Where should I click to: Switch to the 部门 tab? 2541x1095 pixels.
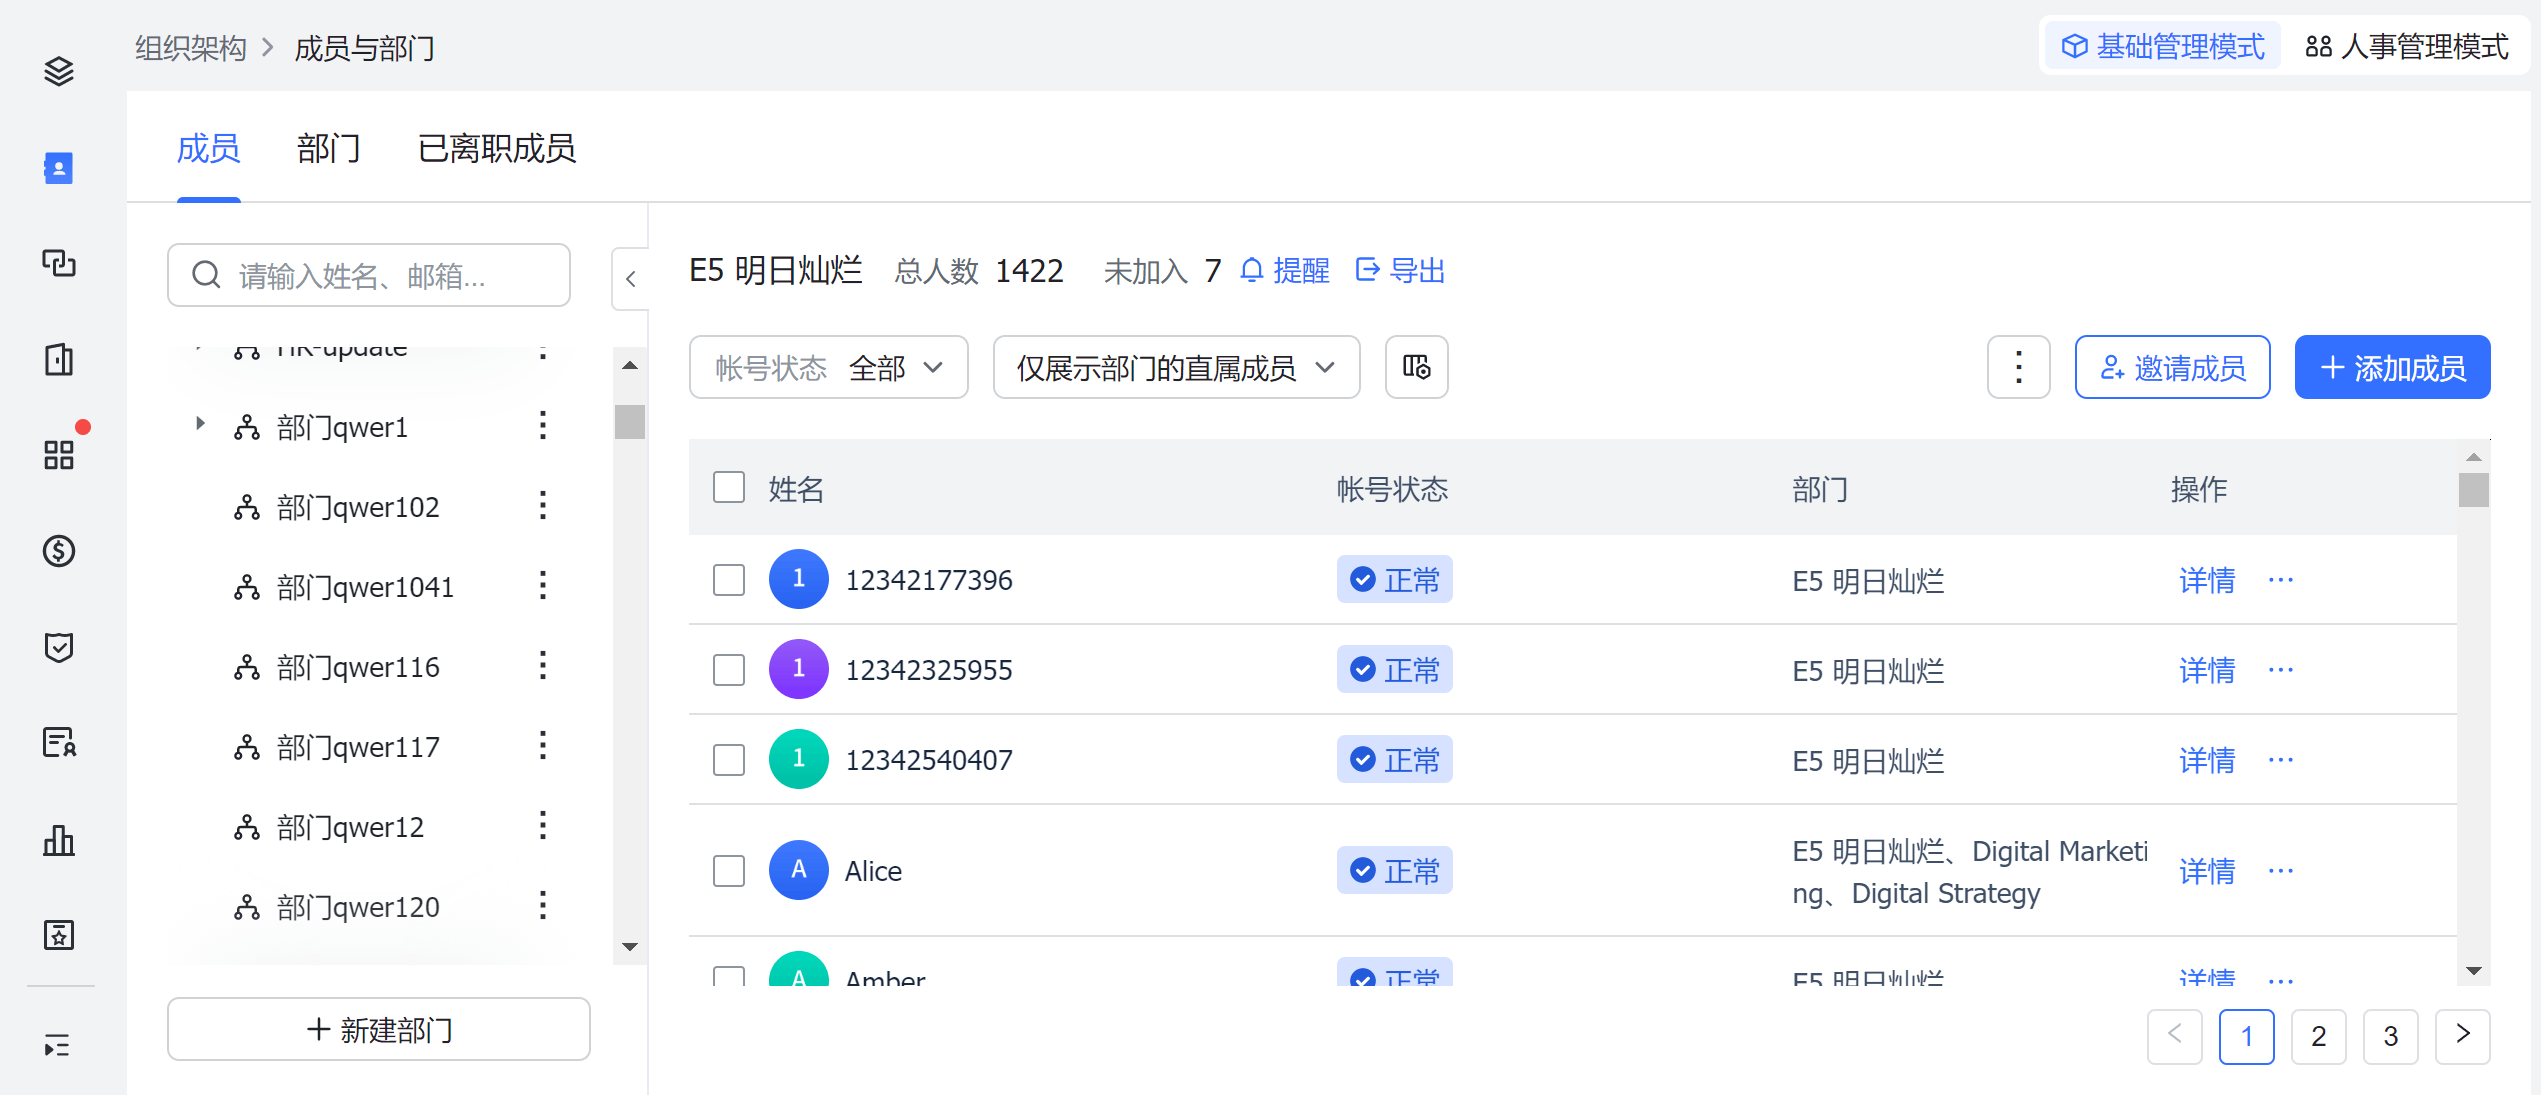point(329,149)
